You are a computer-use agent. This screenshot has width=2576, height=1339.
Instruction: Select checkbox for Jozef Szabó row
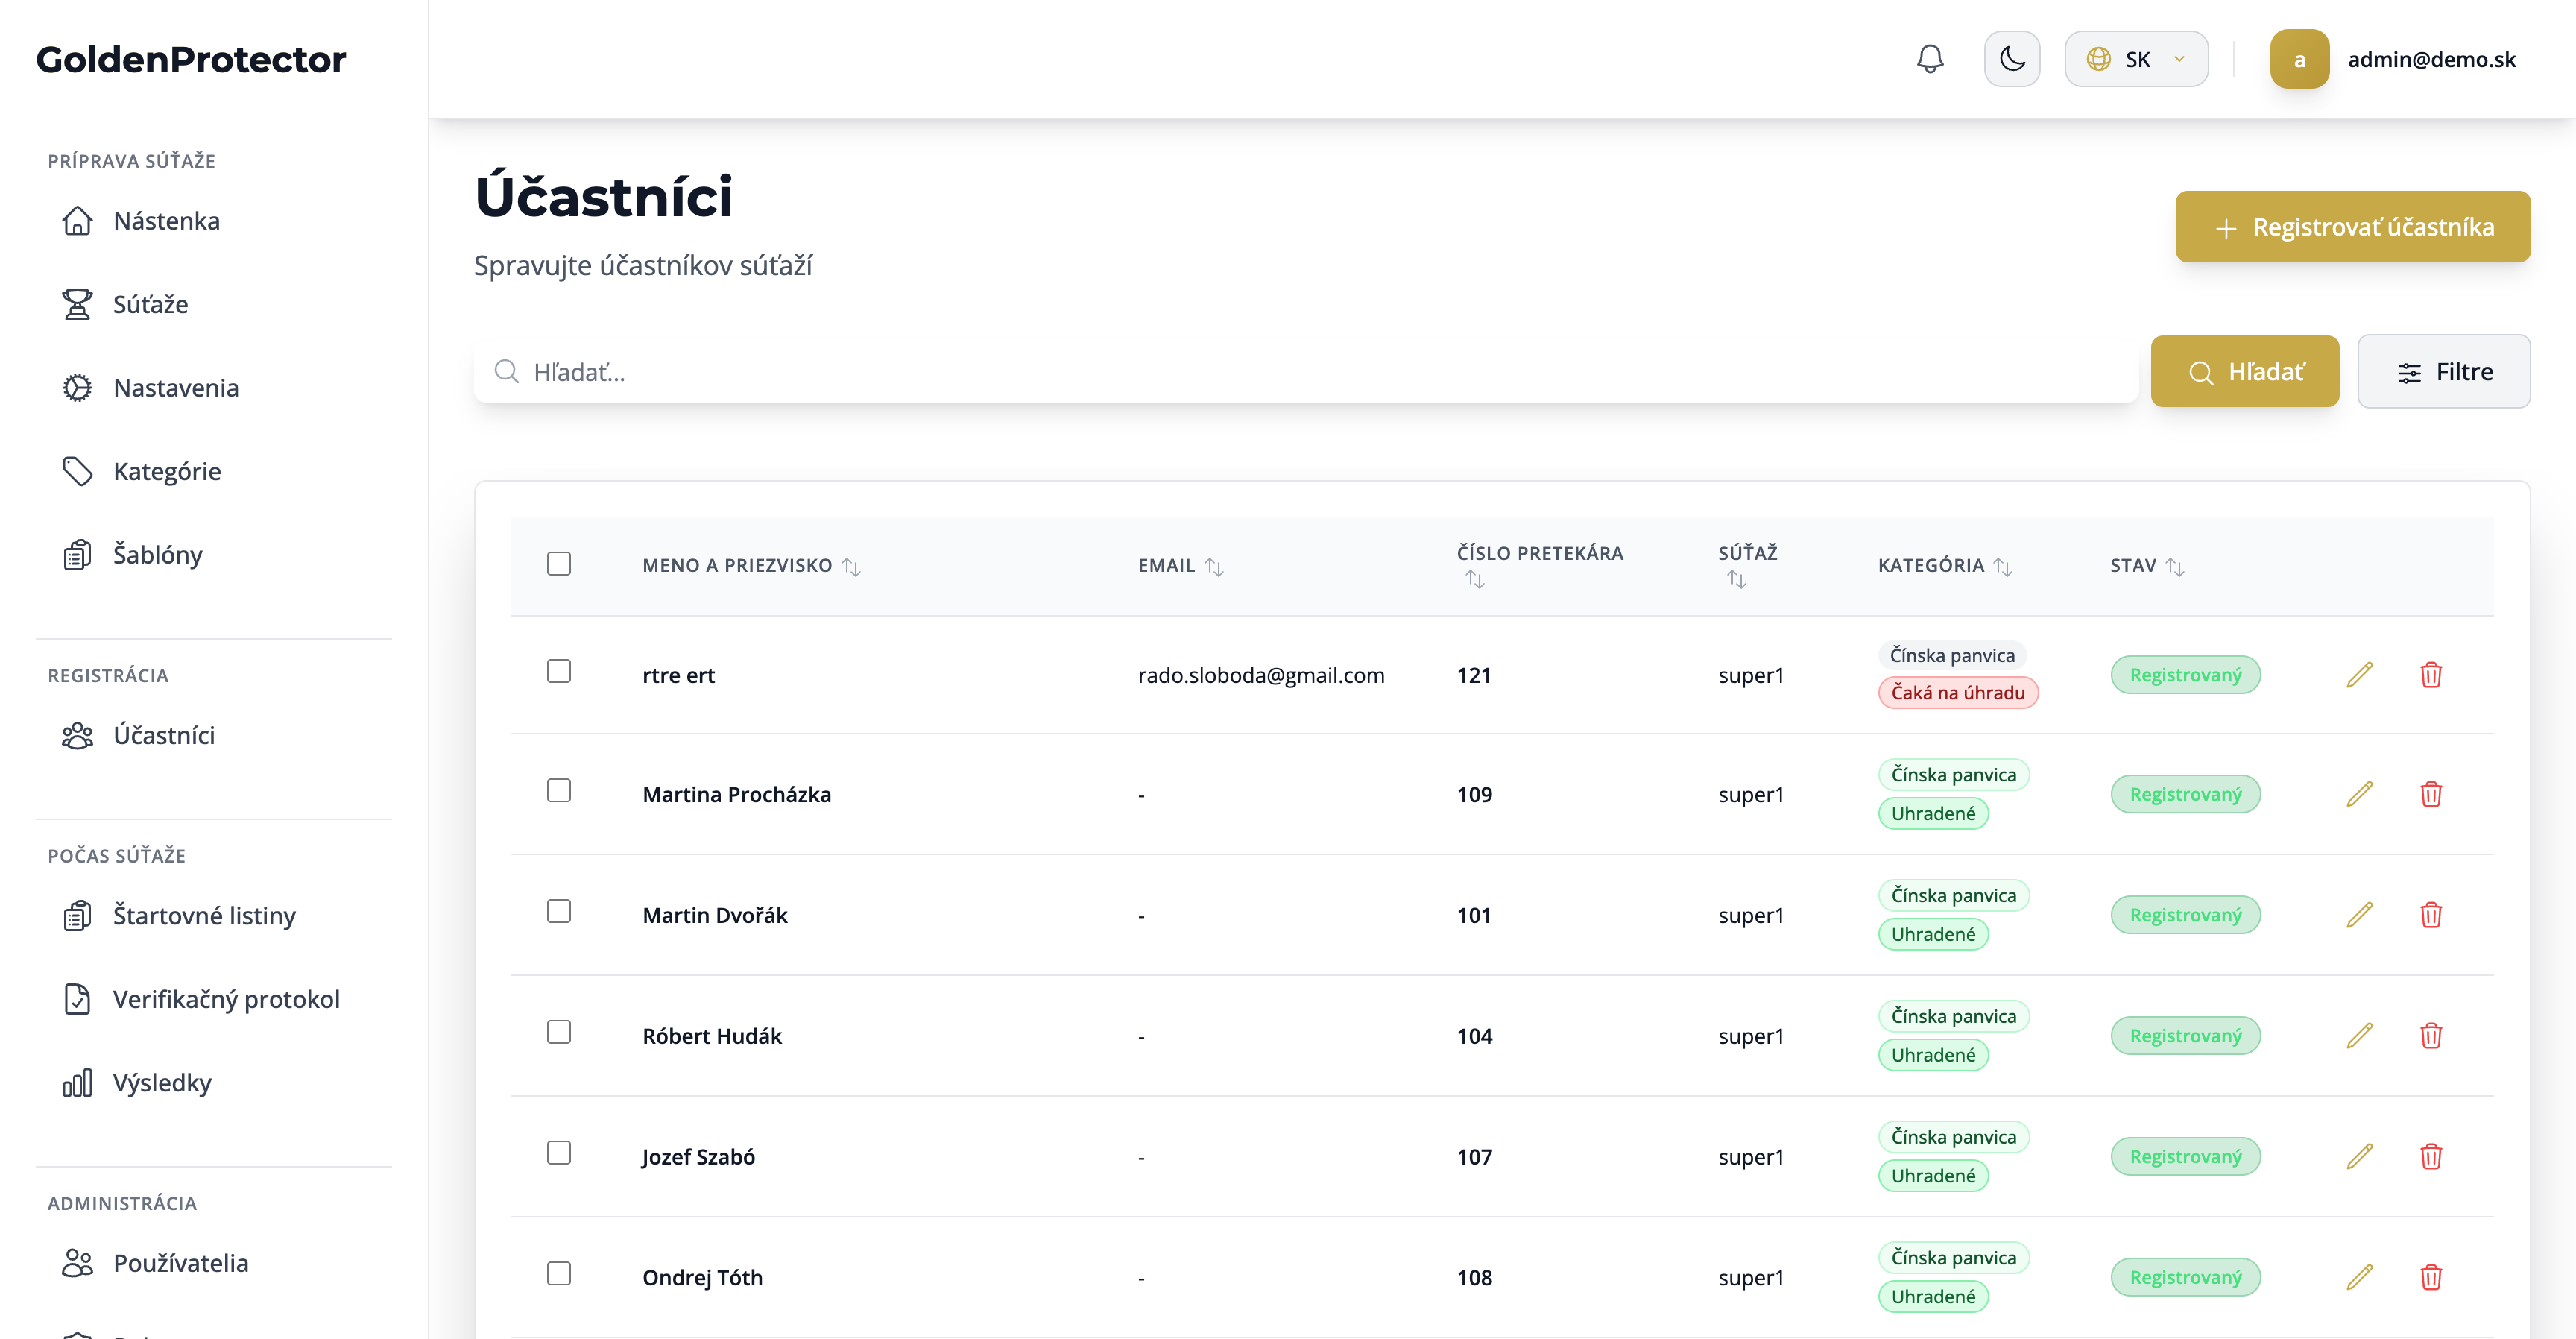point(559,1153)
